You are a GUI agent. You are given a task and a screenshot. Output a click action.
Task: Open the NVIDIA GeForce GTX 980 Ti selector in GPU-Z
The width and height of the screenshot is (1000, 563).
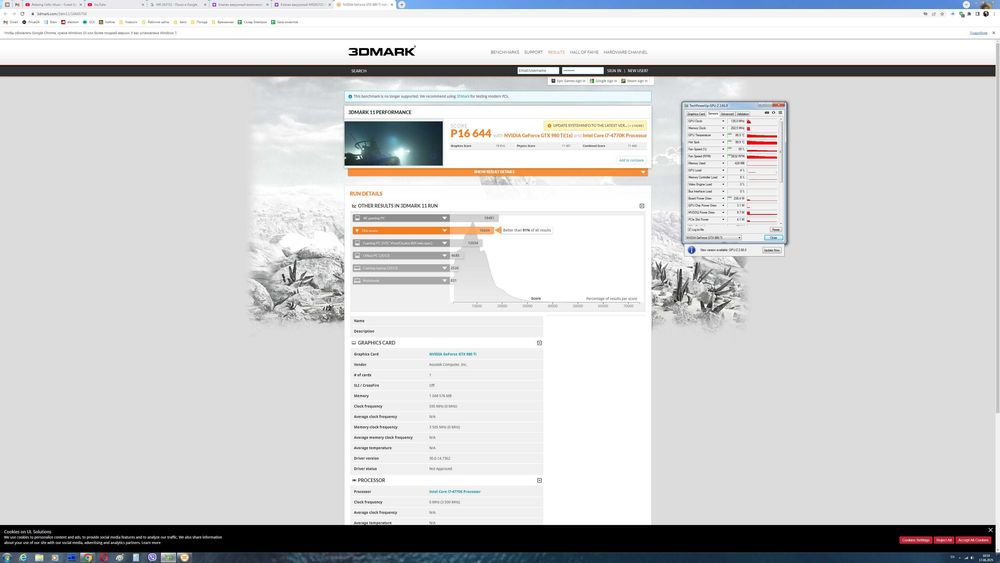(714, 238)
